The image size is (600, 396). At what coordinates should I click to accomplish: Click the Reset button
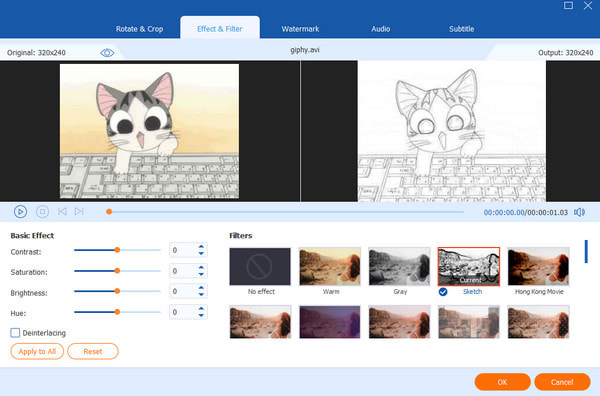pyautogui.click(x=93, y=351)
